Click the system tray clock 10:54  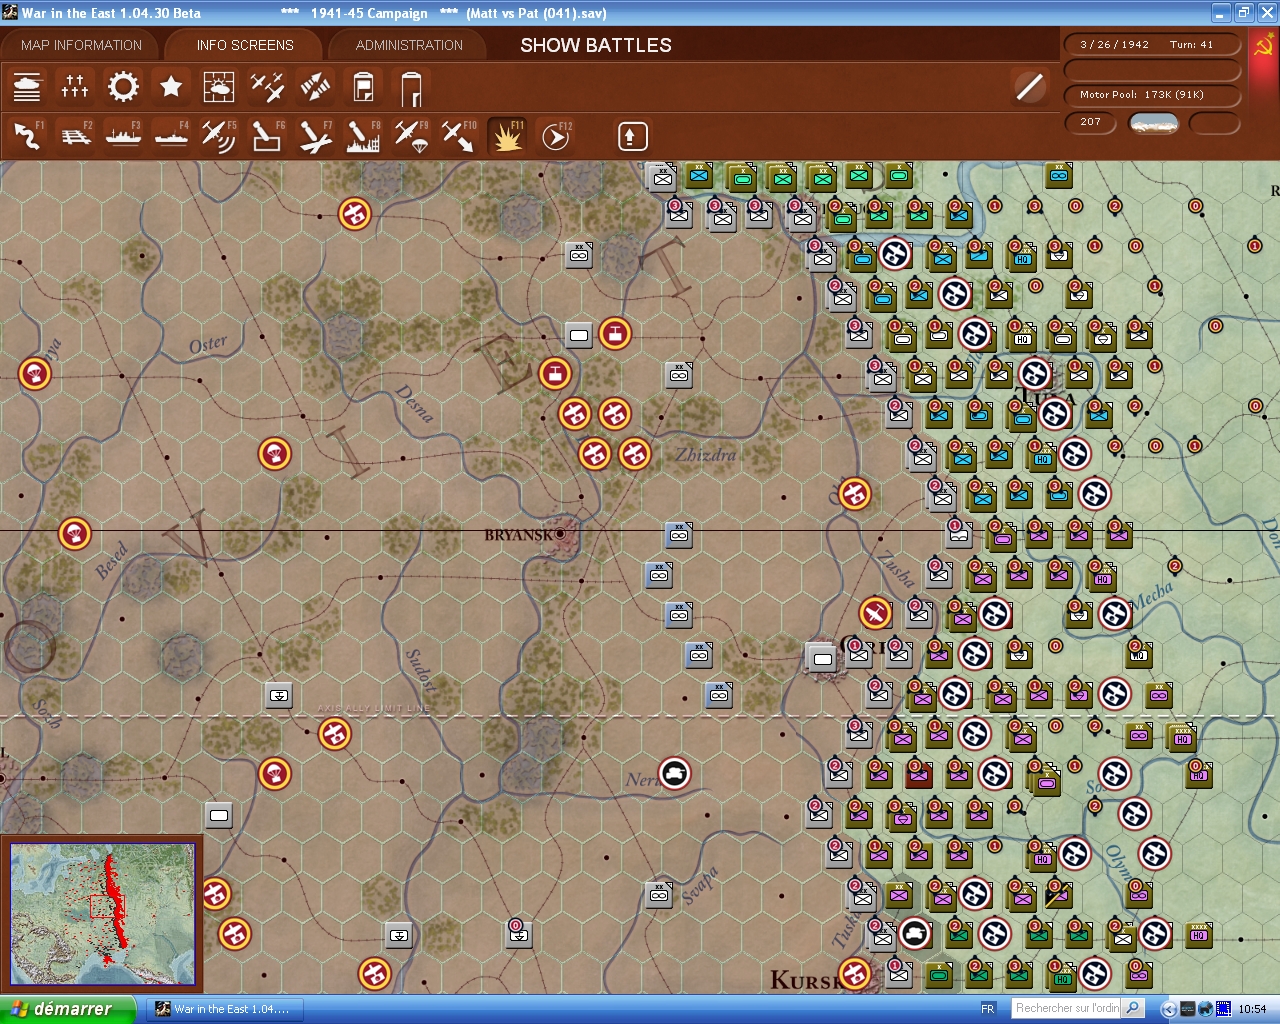coord(1252,1009)
